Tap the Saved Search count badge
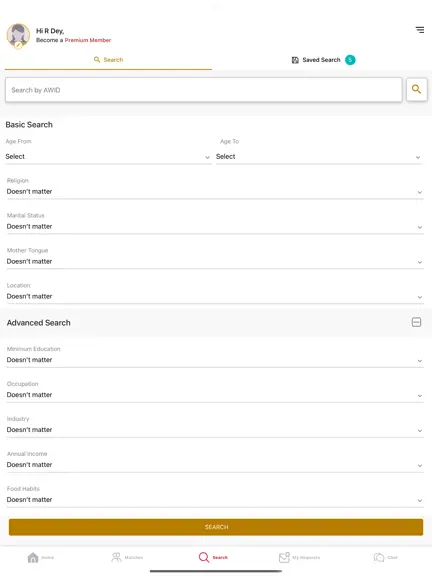Viewport: 432px width, 576px height. click(x=350, y=60)
